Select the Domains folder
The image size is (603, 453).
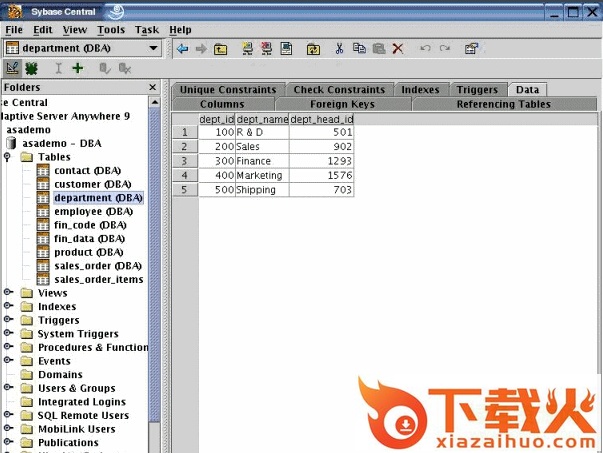[60, 375]
